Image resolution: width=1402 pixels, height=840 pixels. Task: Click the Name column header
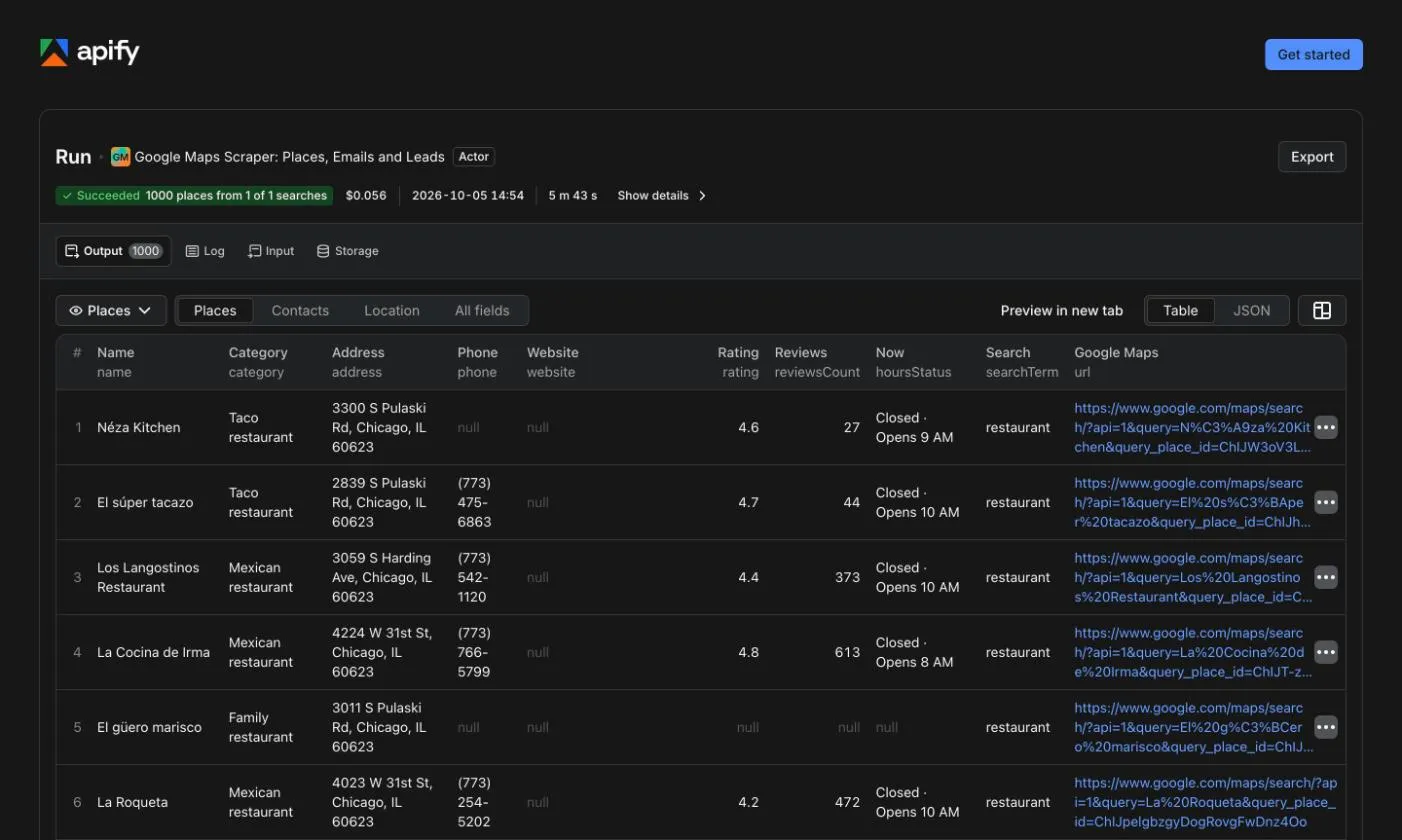(115, 362)
